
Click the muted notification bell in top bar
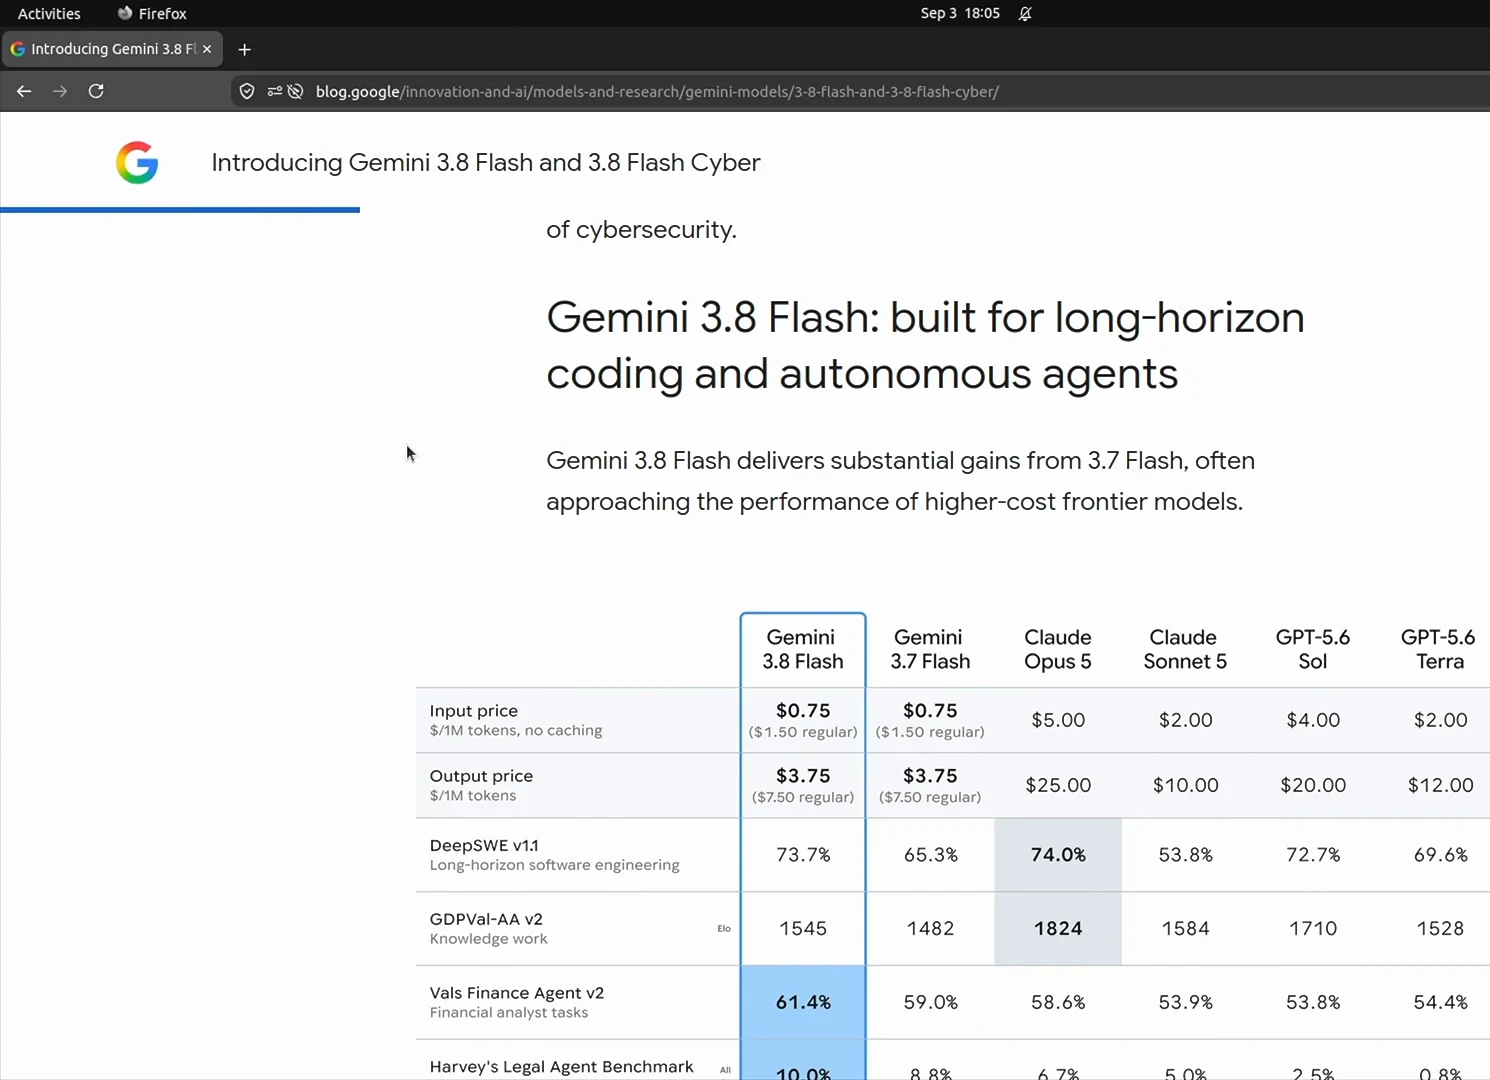pyautogui.click(x=1025, y=13)
